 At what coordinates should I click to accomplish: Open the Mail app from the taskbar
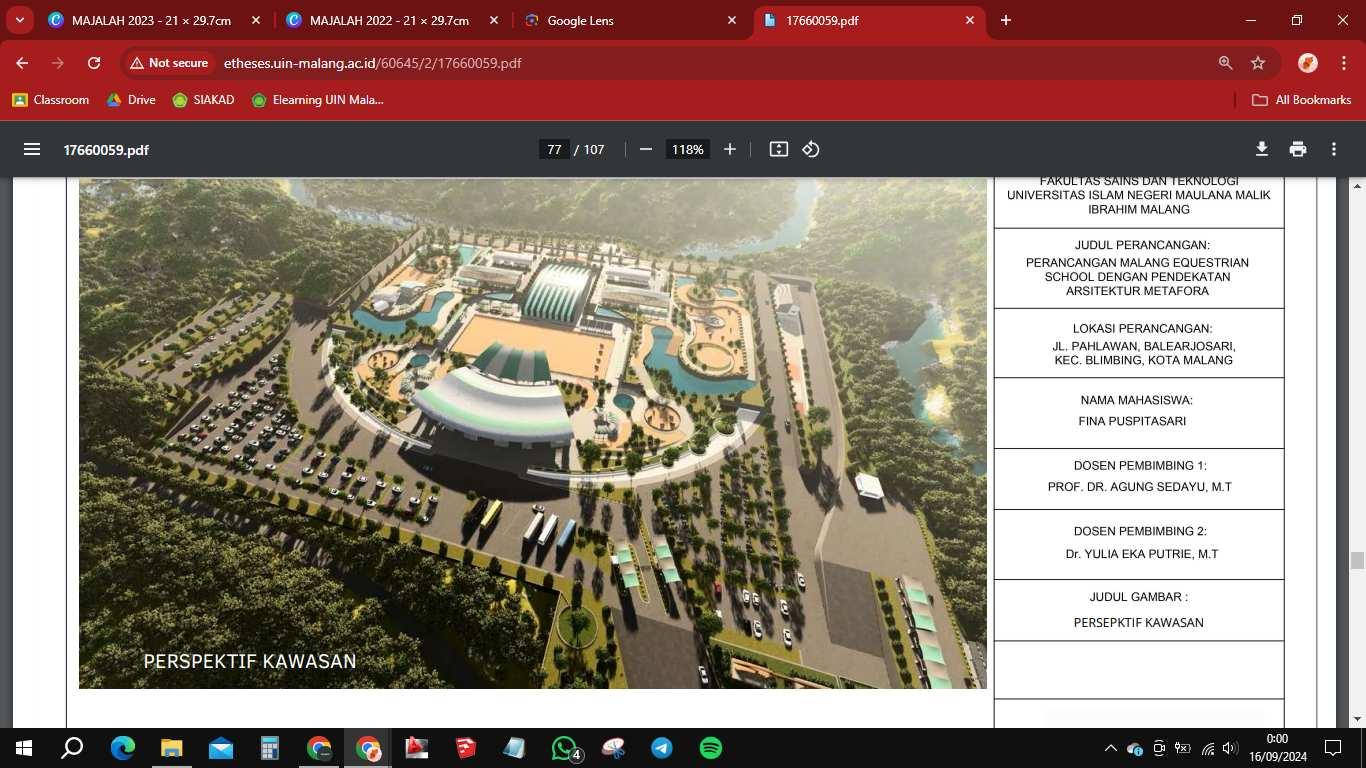[x=220, y=748]
